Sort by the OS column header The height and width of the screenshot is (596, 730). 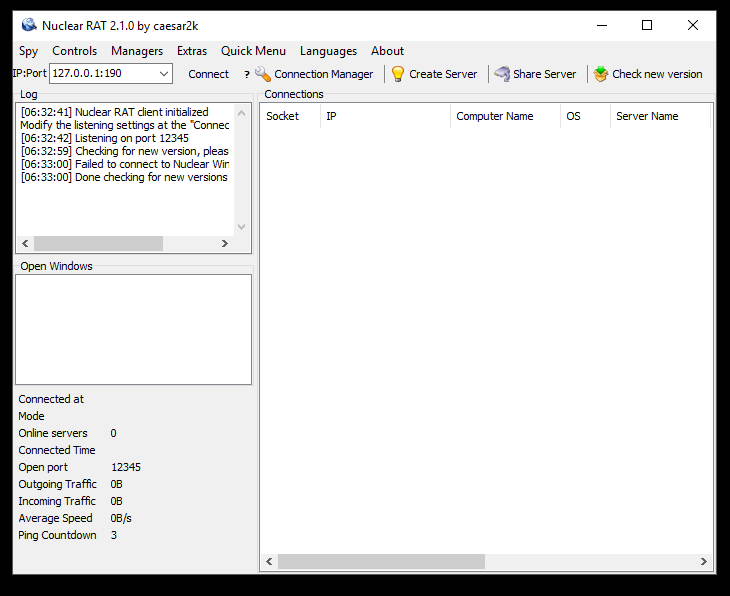tap(586, 116)
